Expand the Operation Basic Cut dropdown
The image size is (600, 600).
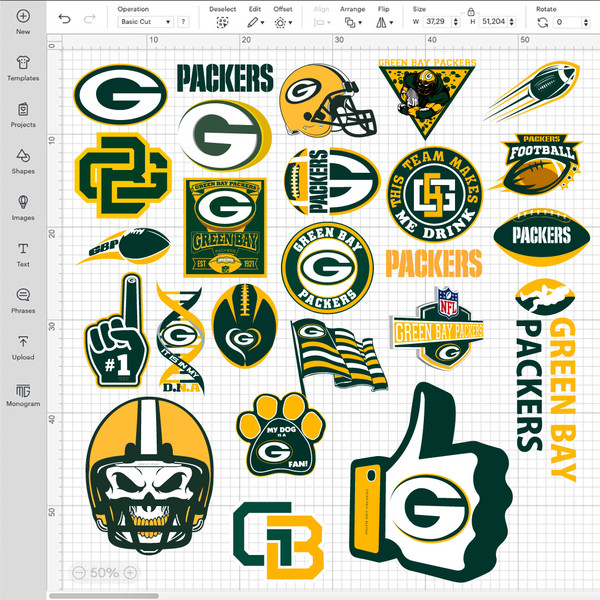tap(145, 22)
